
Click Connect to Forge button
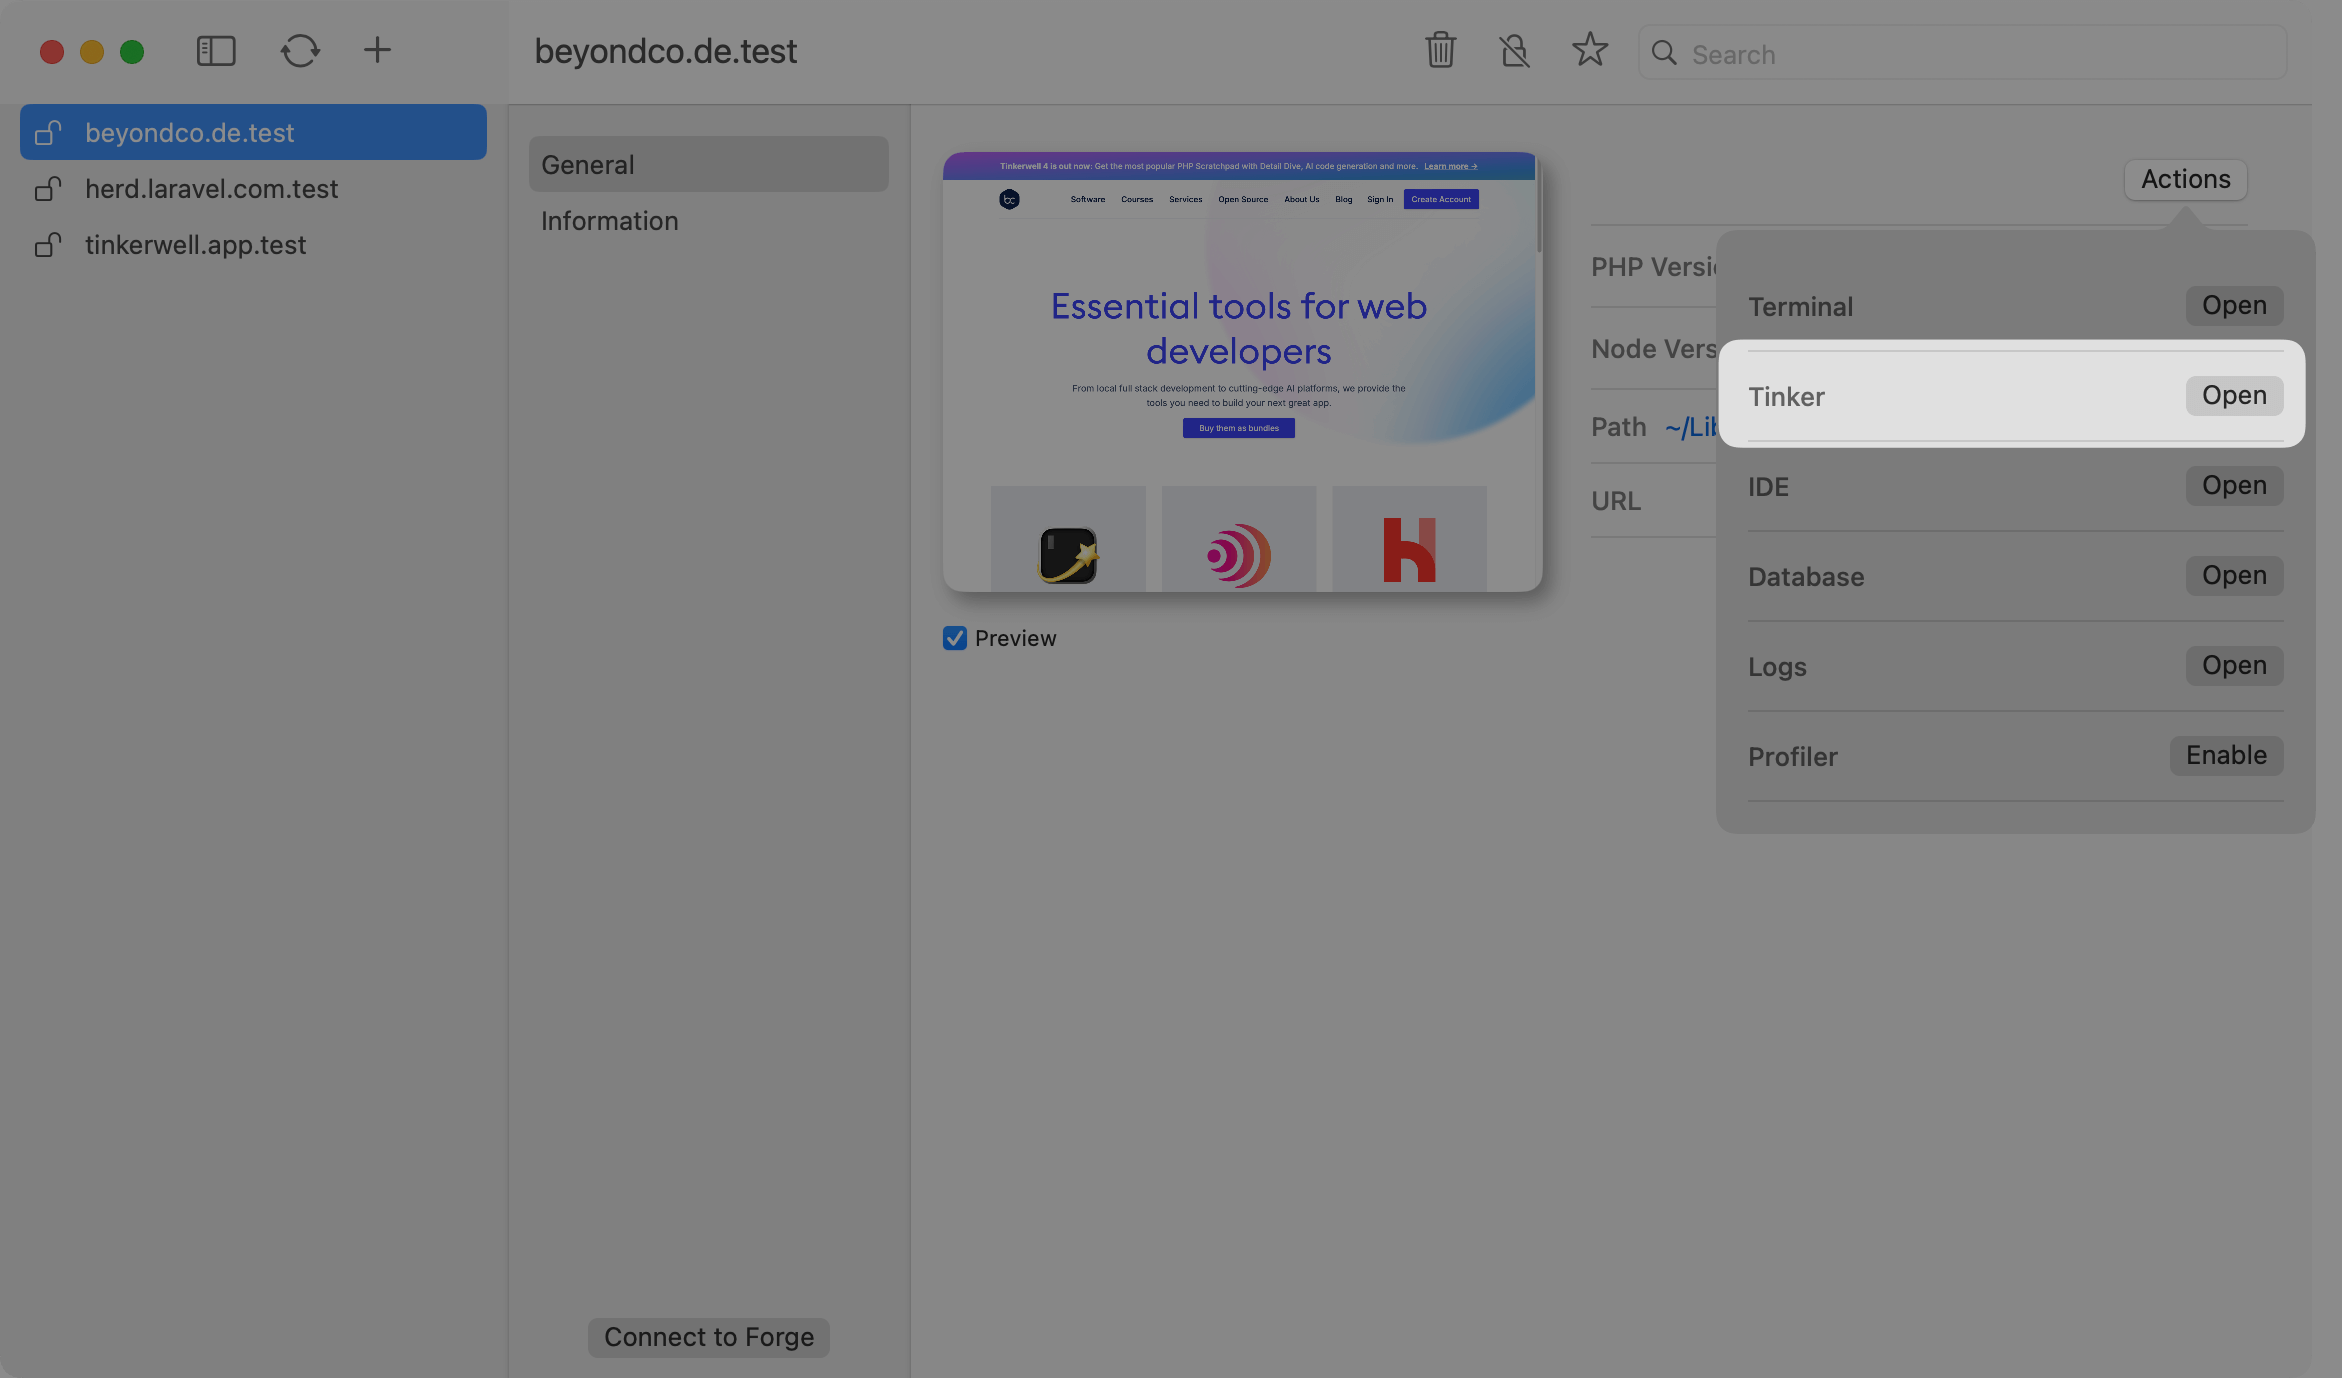click(709, 1335)
